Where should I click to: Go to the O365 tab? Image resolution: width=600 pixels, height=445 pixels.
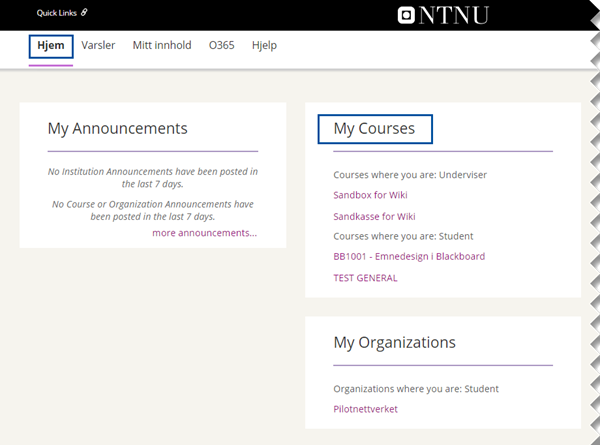coord(222,45)
